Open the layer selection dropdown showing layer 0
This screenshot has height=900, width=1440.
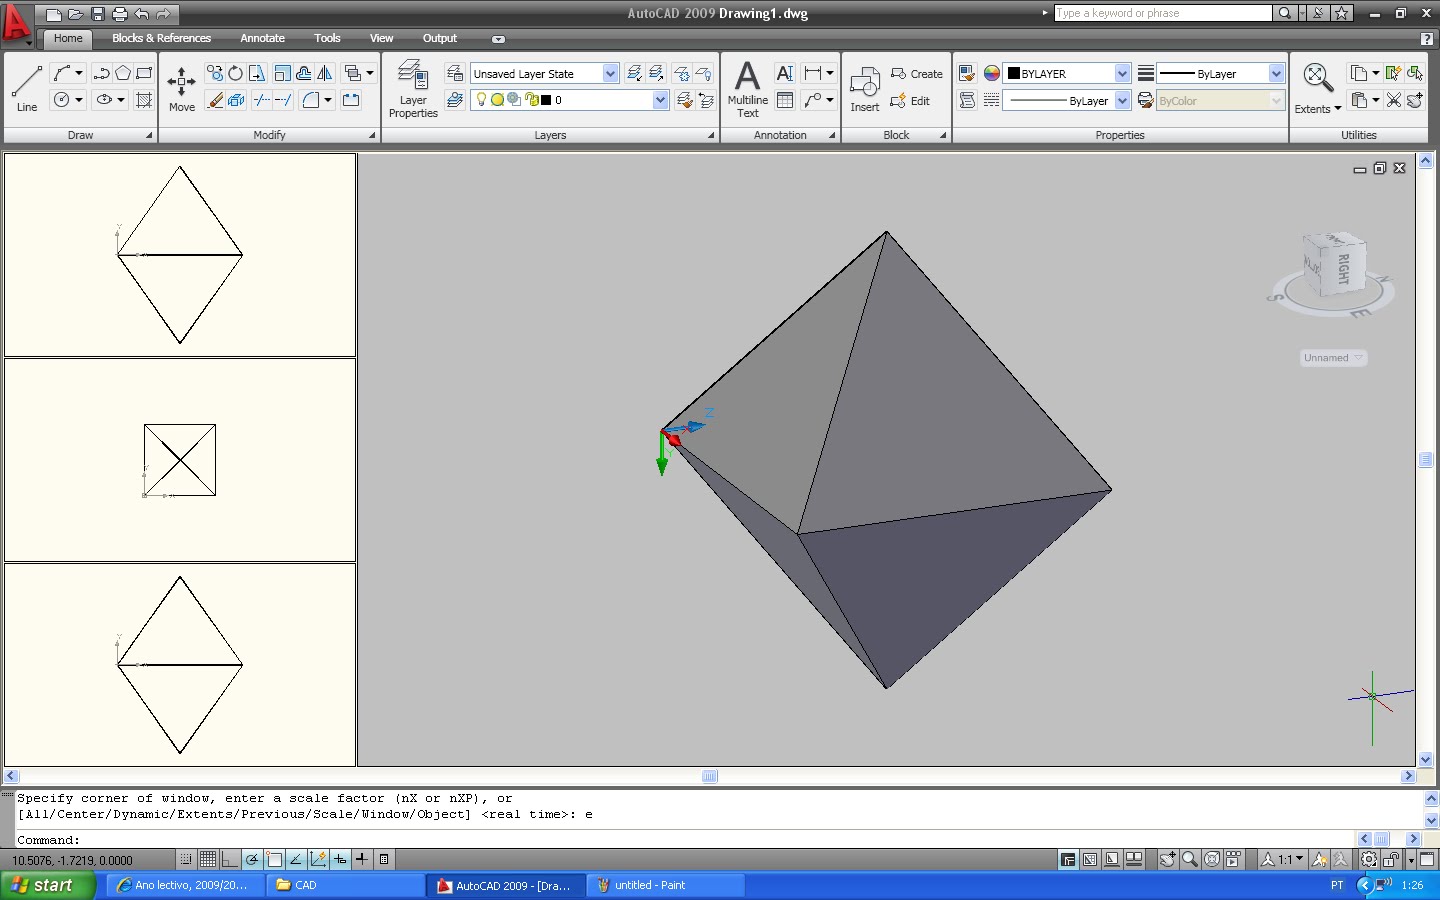pyautogui.click(x=660, y=100)
